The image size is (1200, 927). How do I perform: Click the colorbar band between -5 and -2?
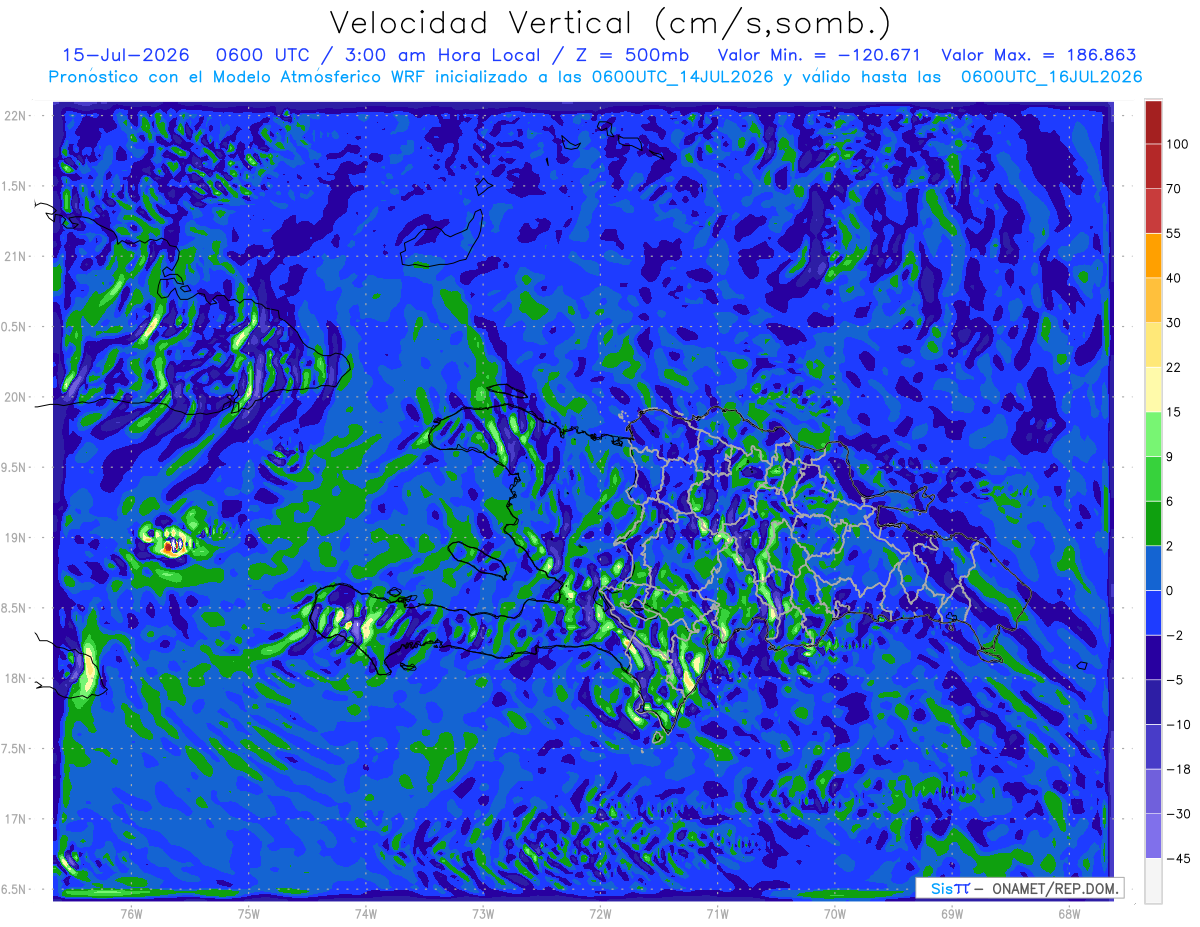[x=1153, y=657]
